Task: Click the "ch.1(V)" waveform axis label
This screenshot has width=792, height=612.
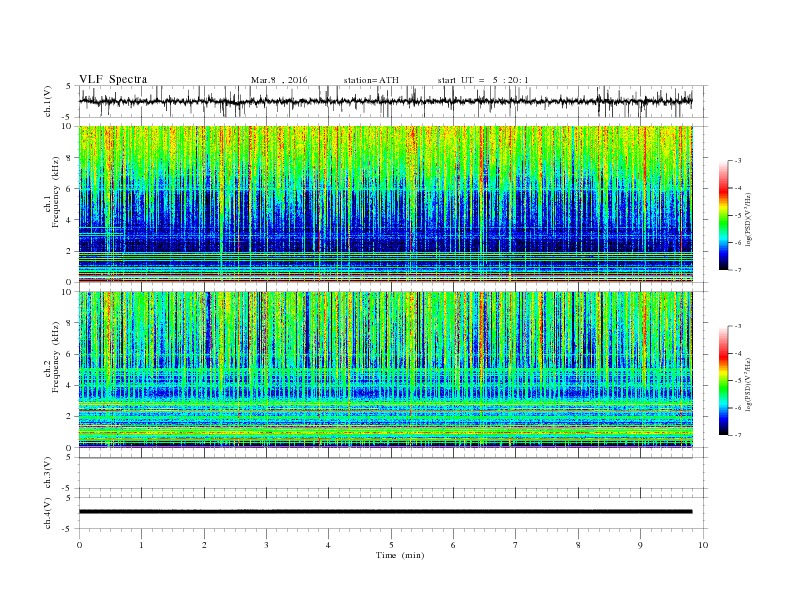Action: click(x=48, y=102)
